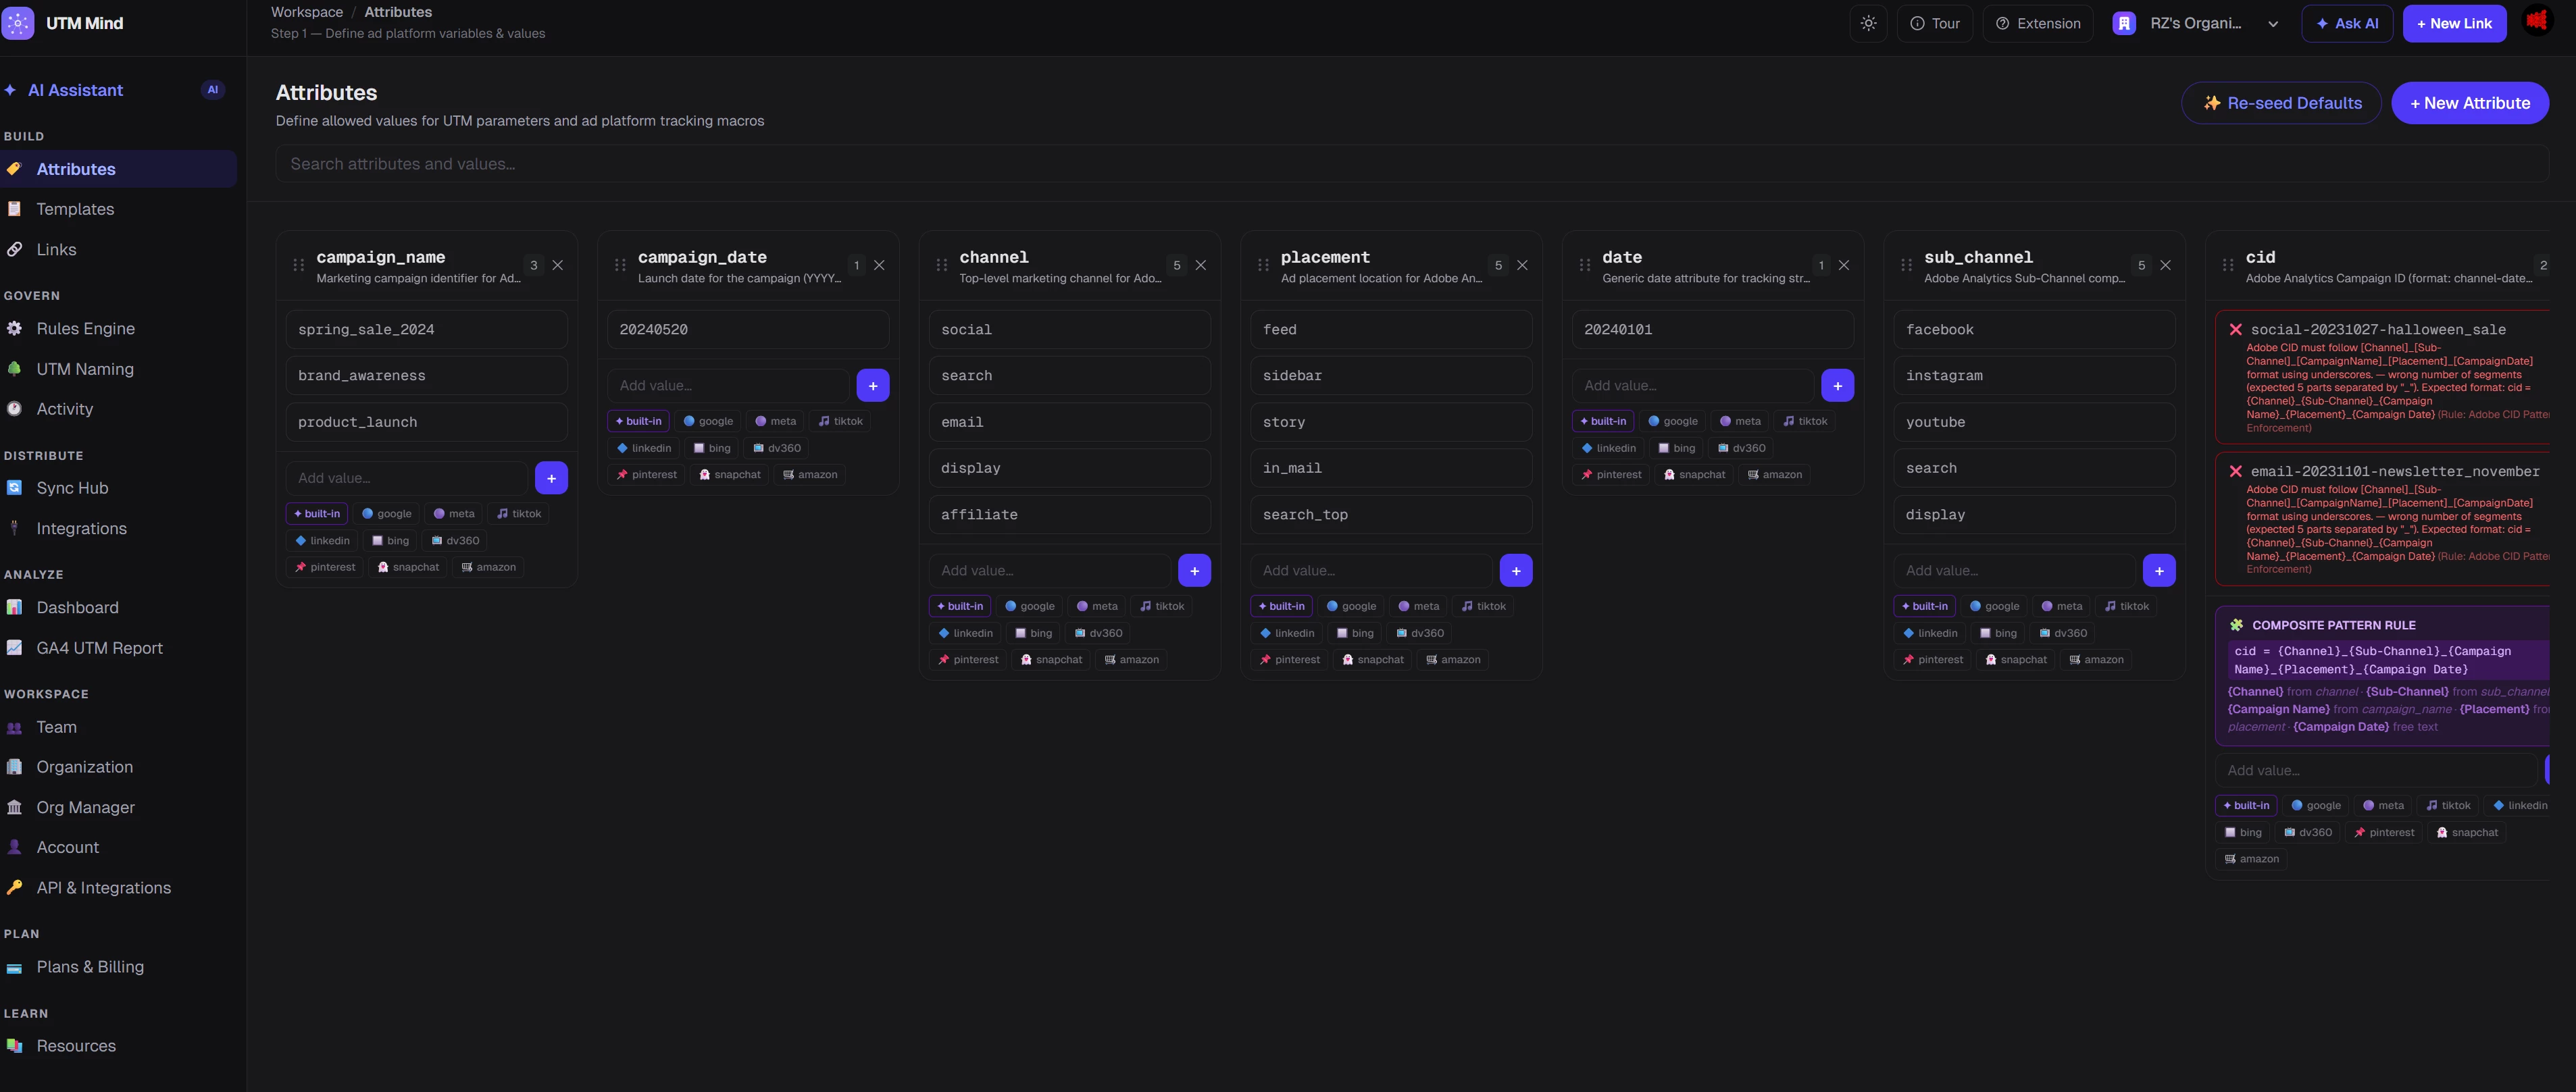The width and height of the screenshot is (2576, 1092).
Task: Click the plus icon under placement values
Action: point(1515,570)
